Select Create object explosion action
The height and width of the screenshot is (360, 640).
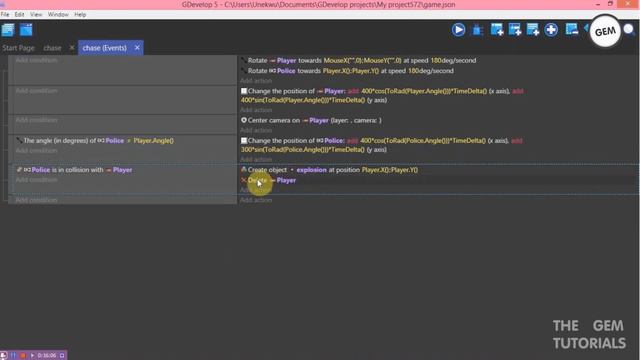coord(329,170)
